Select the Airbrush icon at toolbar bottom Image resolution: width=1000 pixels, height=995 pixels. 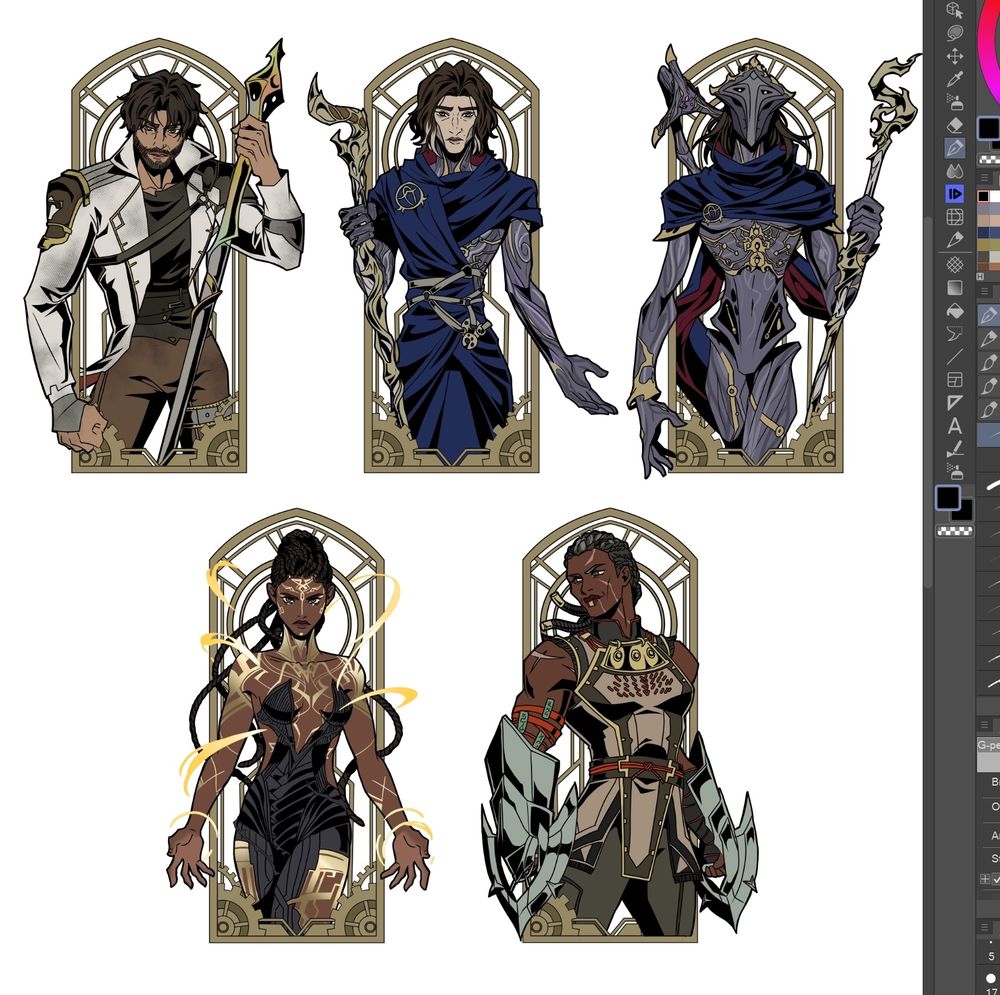(954, 471)
